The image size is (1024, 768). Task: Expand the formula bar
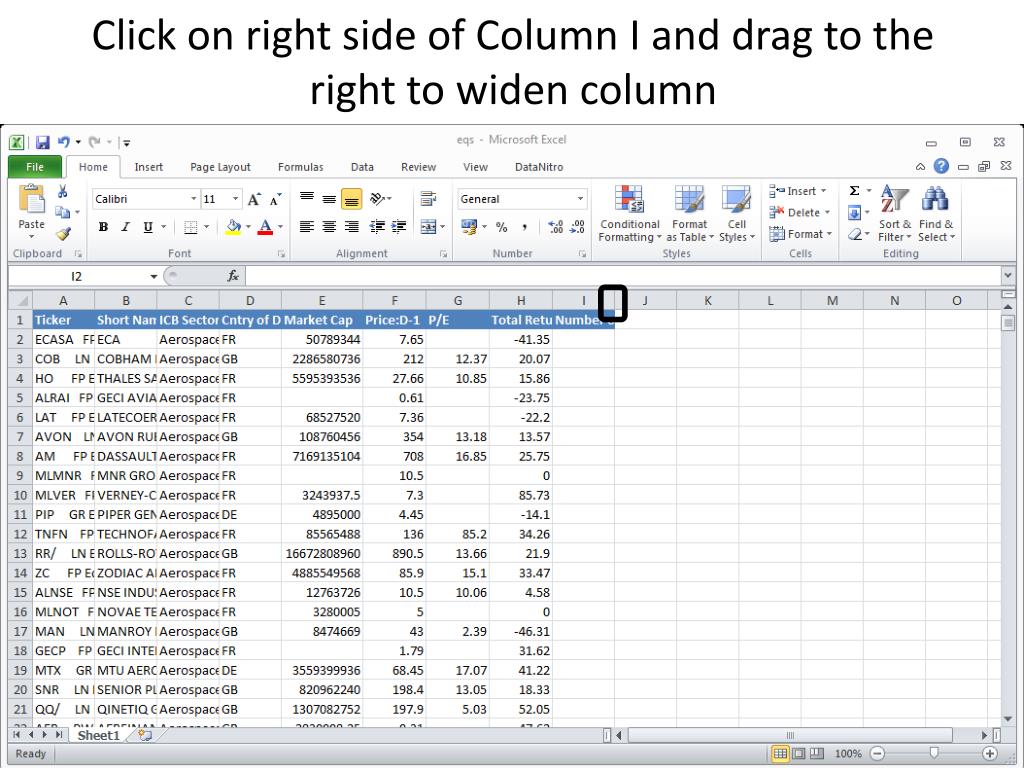pos(1008,276)
